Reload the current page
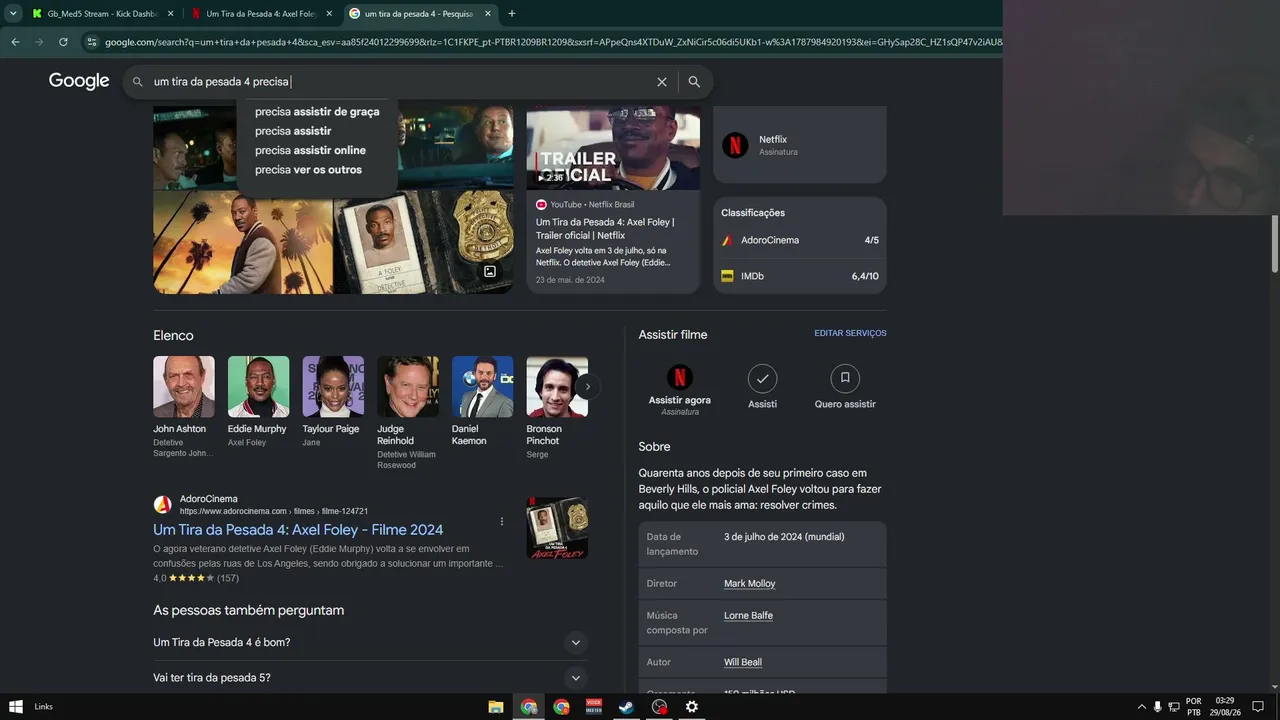 tap(63, 42)
